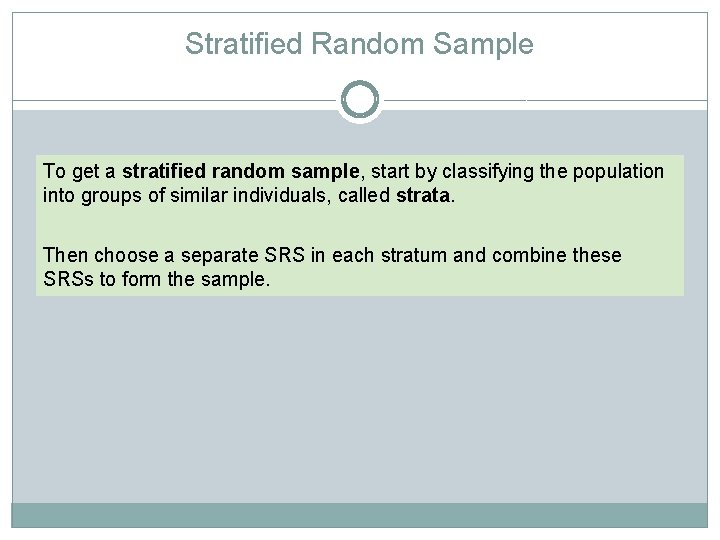This screenshot has width=720, height=540.
Task: Click the word separate before SRS
Action: click(x=218, y=255)
